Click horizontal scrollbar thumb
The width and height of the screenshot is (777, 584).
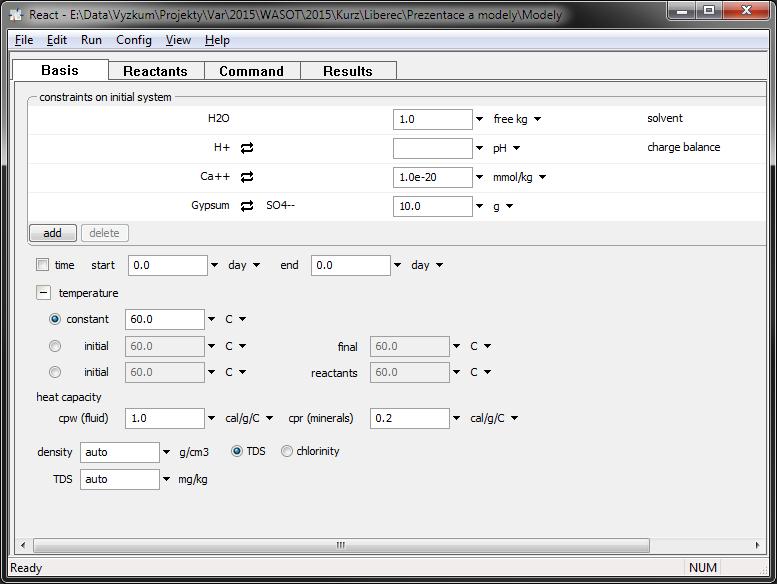tap(341, 545)
